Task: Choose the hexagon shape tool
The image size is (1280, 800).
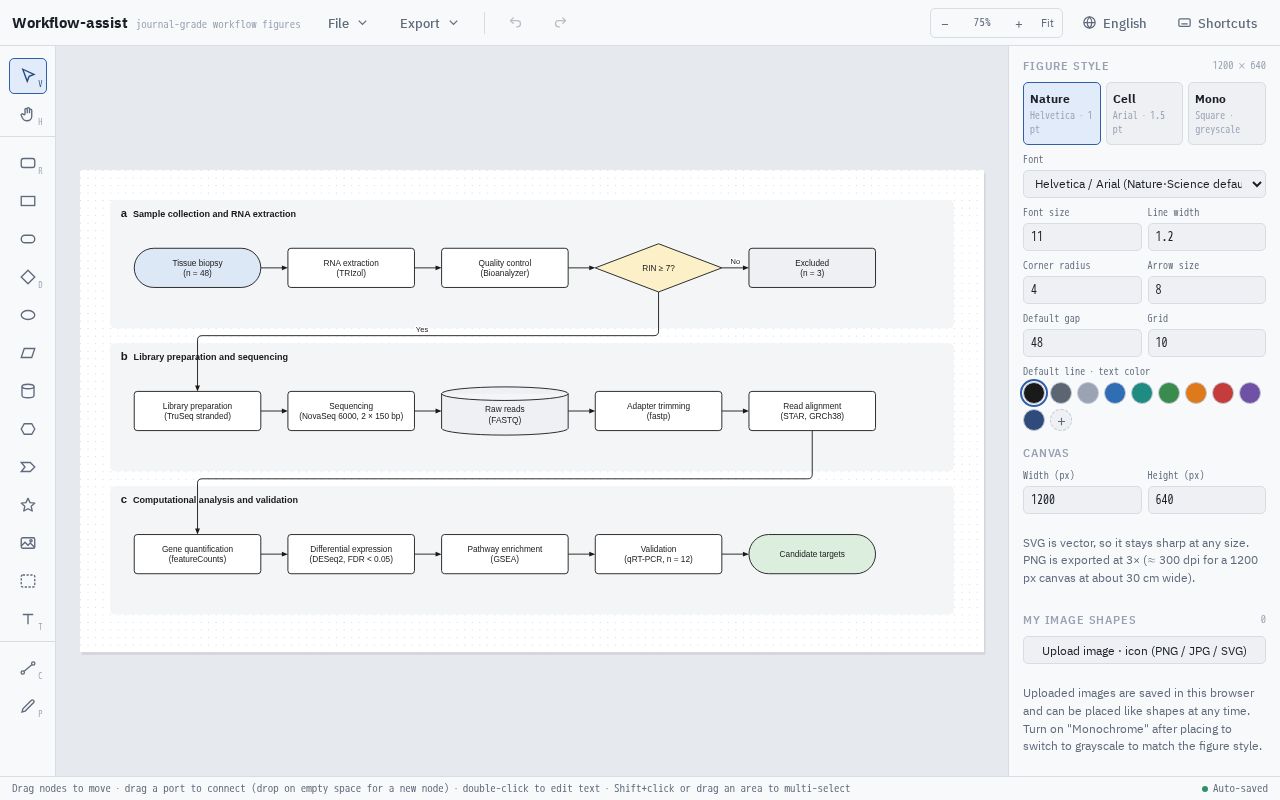Action: tap(28, 429)
